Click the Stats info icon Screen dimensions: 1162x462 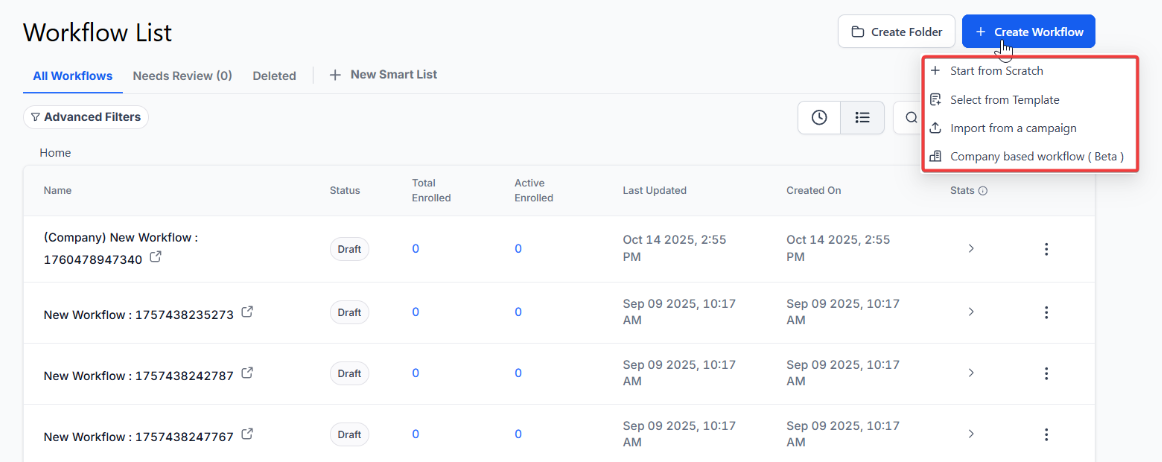point(982,191)
